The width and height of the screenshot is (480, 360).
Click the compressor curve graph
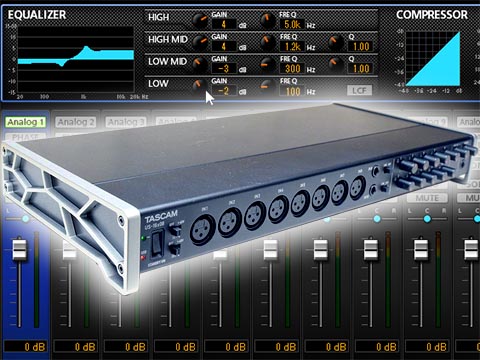click(433, 59)
